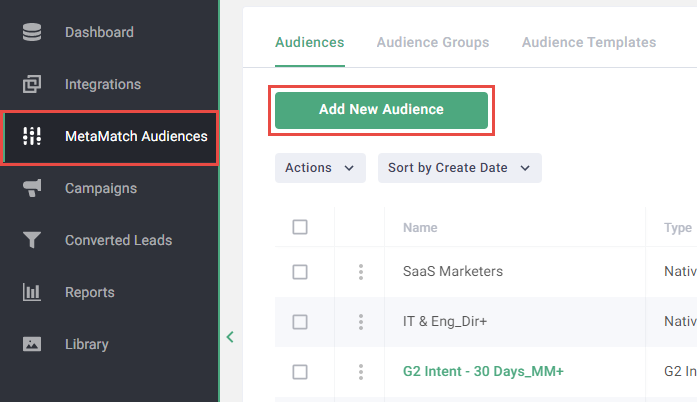Click the Converted Leads funnel icon
697x402 pixels.
(32, 240)
